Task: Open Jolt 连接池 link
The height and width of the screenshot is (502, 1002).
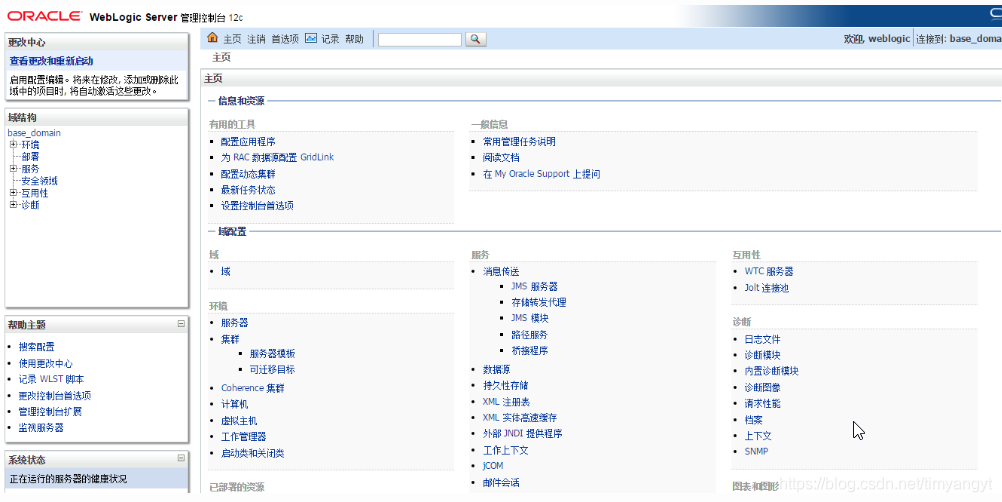Action: 767,288
